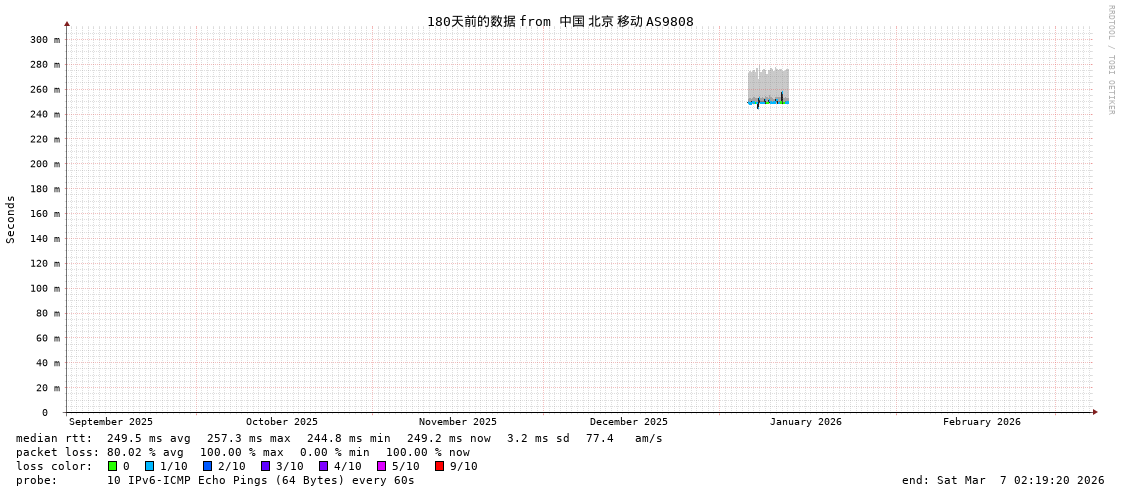
Task: Select the January 2026 x-axis label
Action: click(x=805, y=422)
